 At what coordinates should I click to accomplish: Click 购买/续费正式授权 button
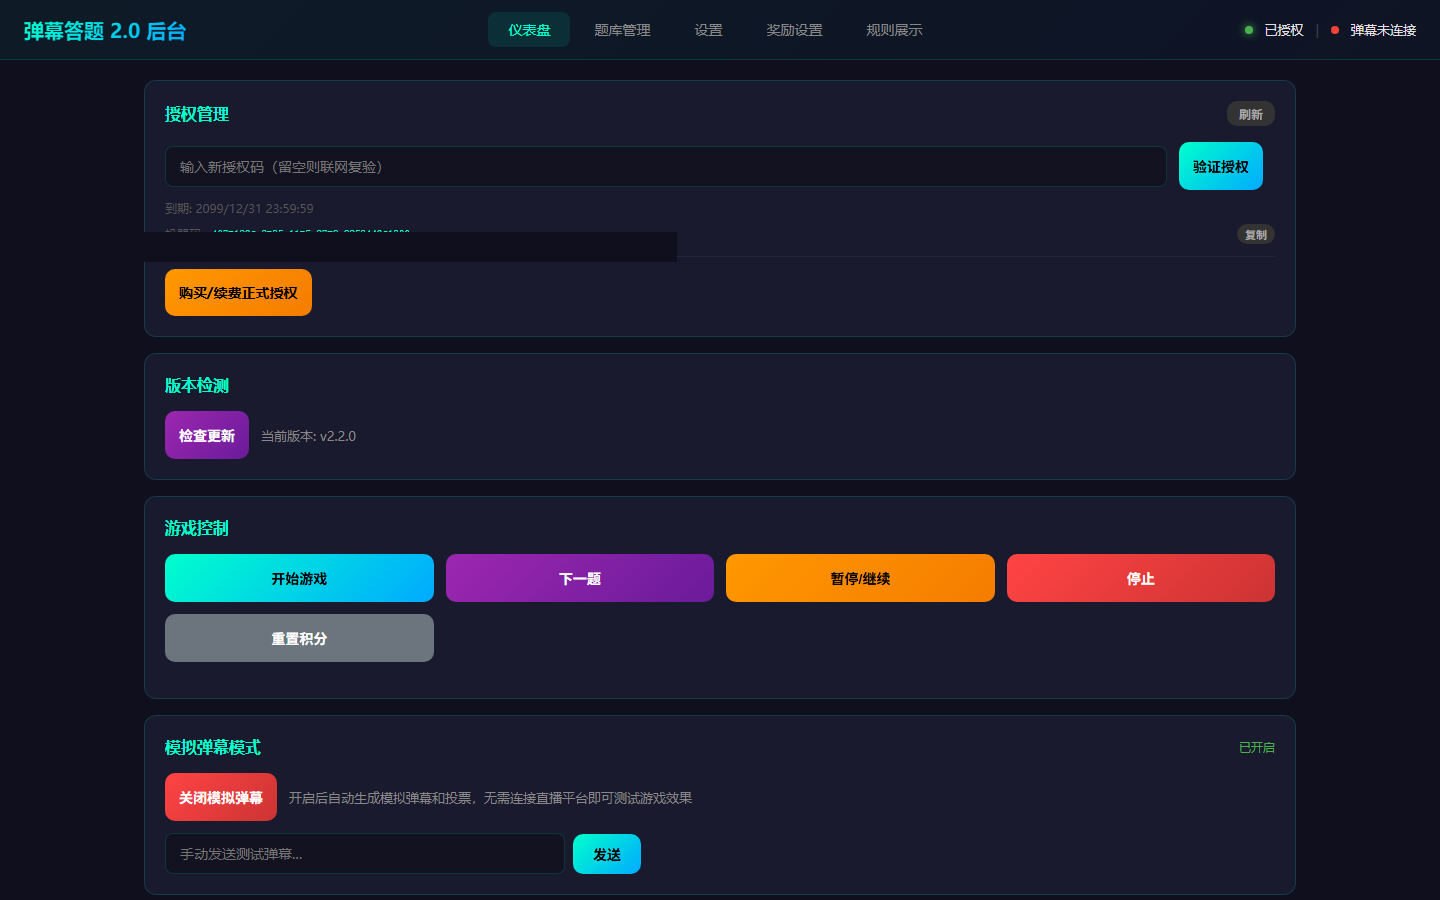point(238,293)
